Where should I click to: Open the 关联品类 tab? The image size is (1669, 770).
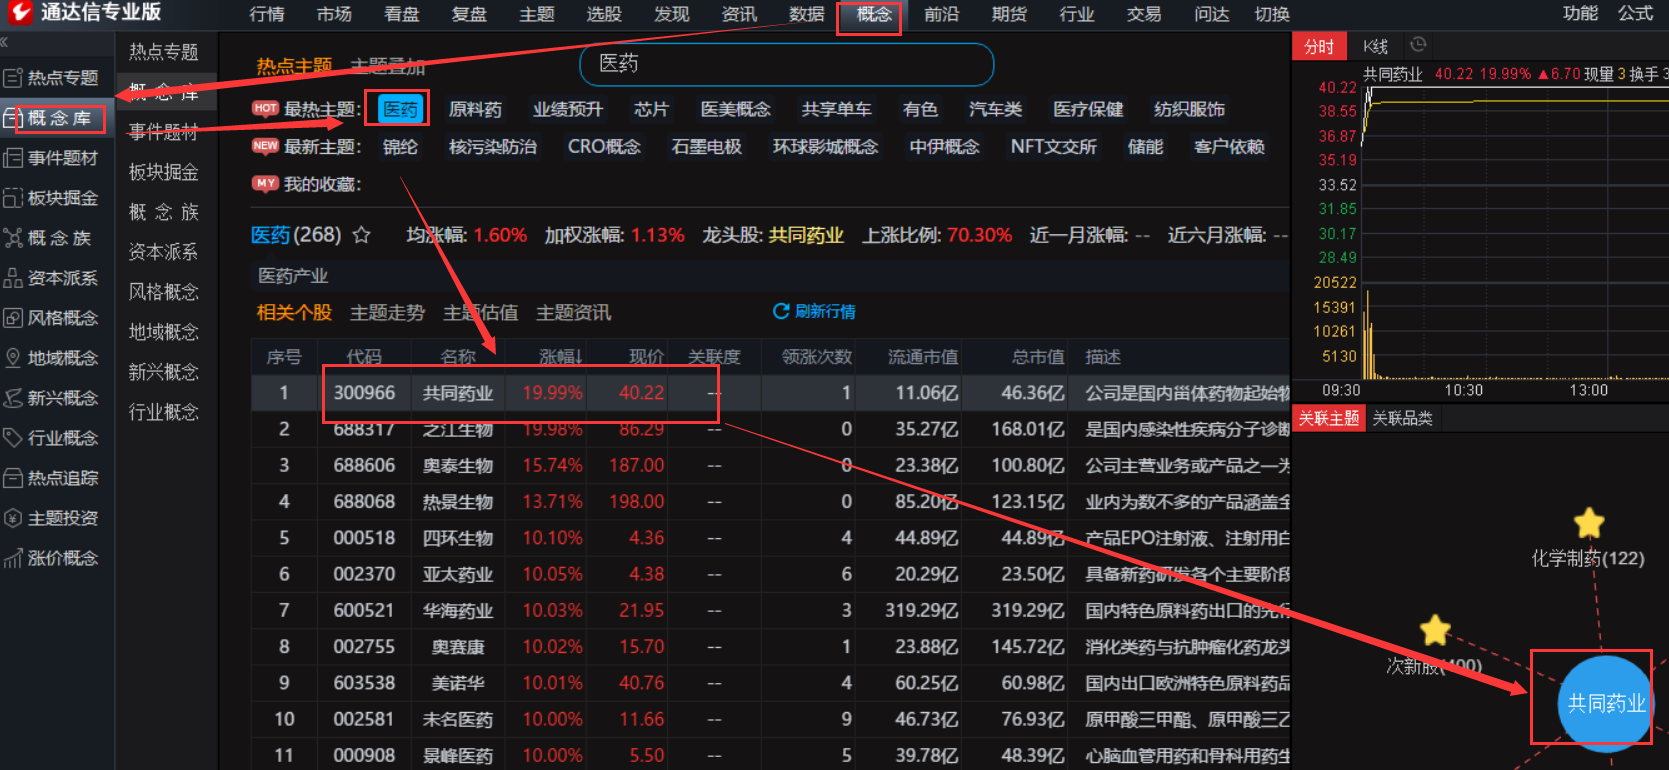pyautogui.click(x=1403, y=418)
